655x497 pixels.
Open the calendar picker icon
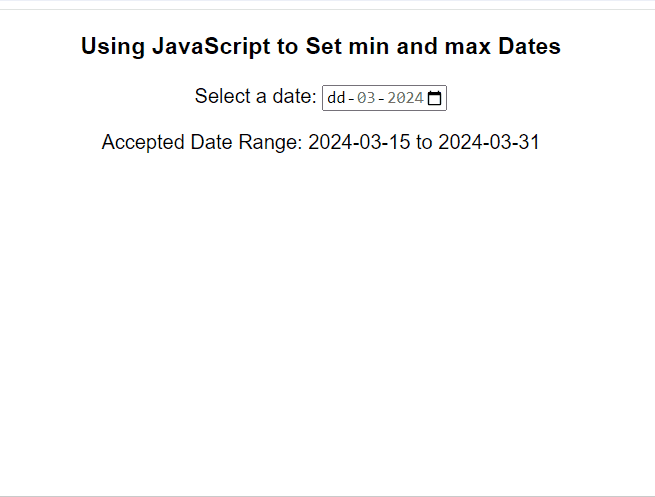434,98
